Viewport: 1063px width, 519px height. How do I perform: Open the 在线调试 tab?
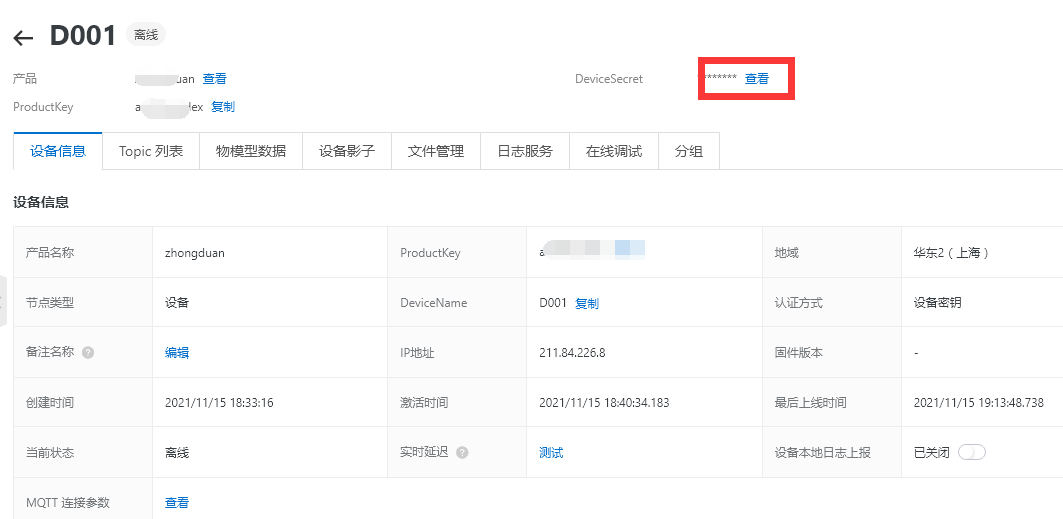click(614, 151)
